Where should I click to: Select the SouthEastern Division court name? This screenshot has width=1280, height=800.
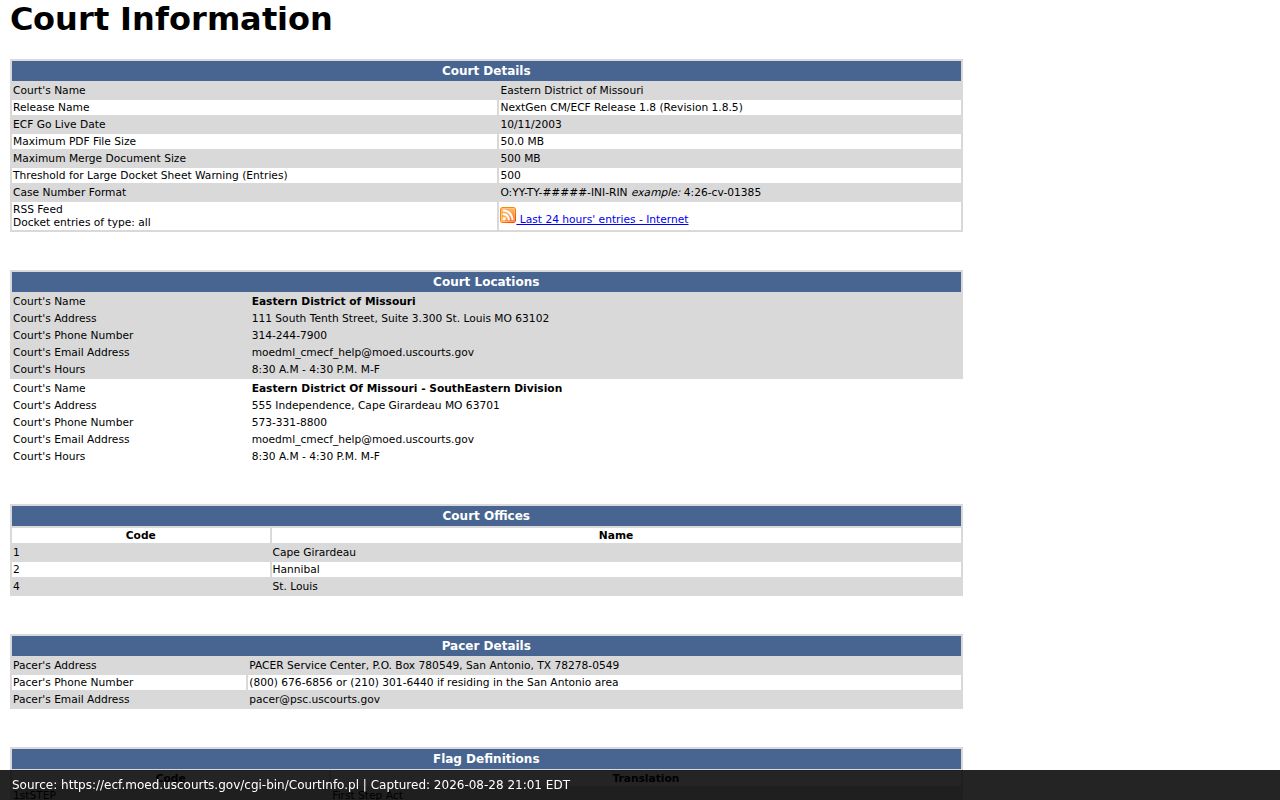[x=407, y=388]
